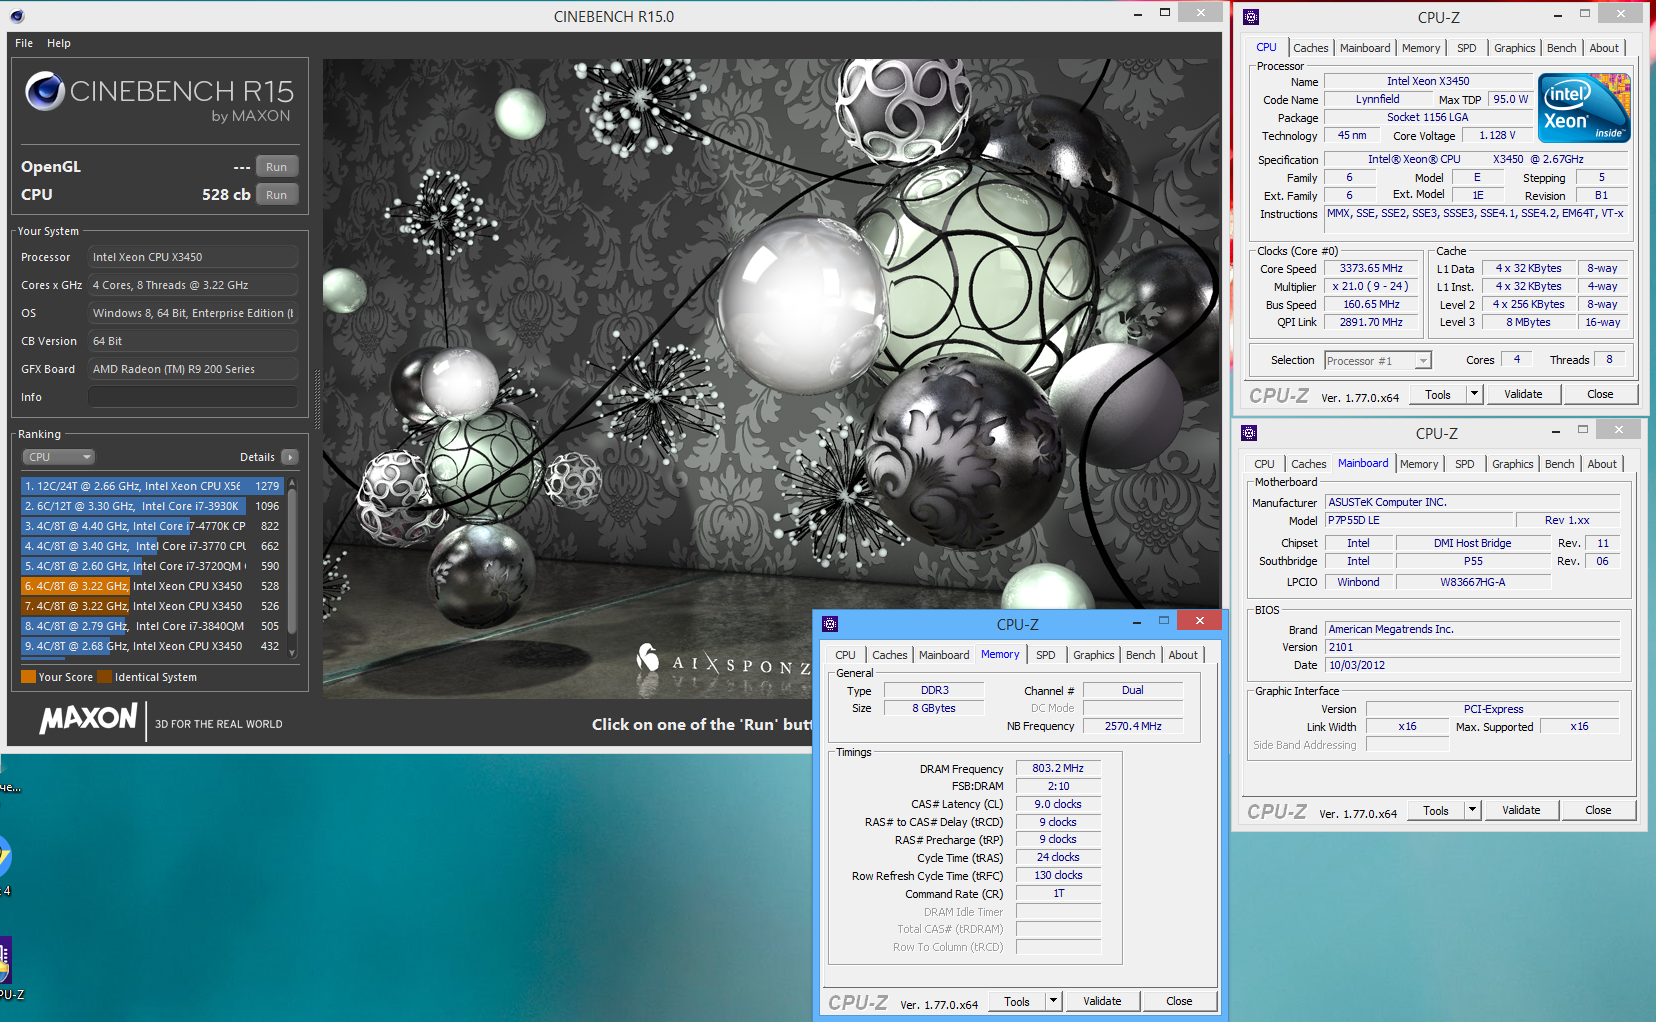This screenshot has height=1022, width=1656.
Task: Click GFX Board field AMD Radeon R9 200 Series
Action: tap(193, 369)
